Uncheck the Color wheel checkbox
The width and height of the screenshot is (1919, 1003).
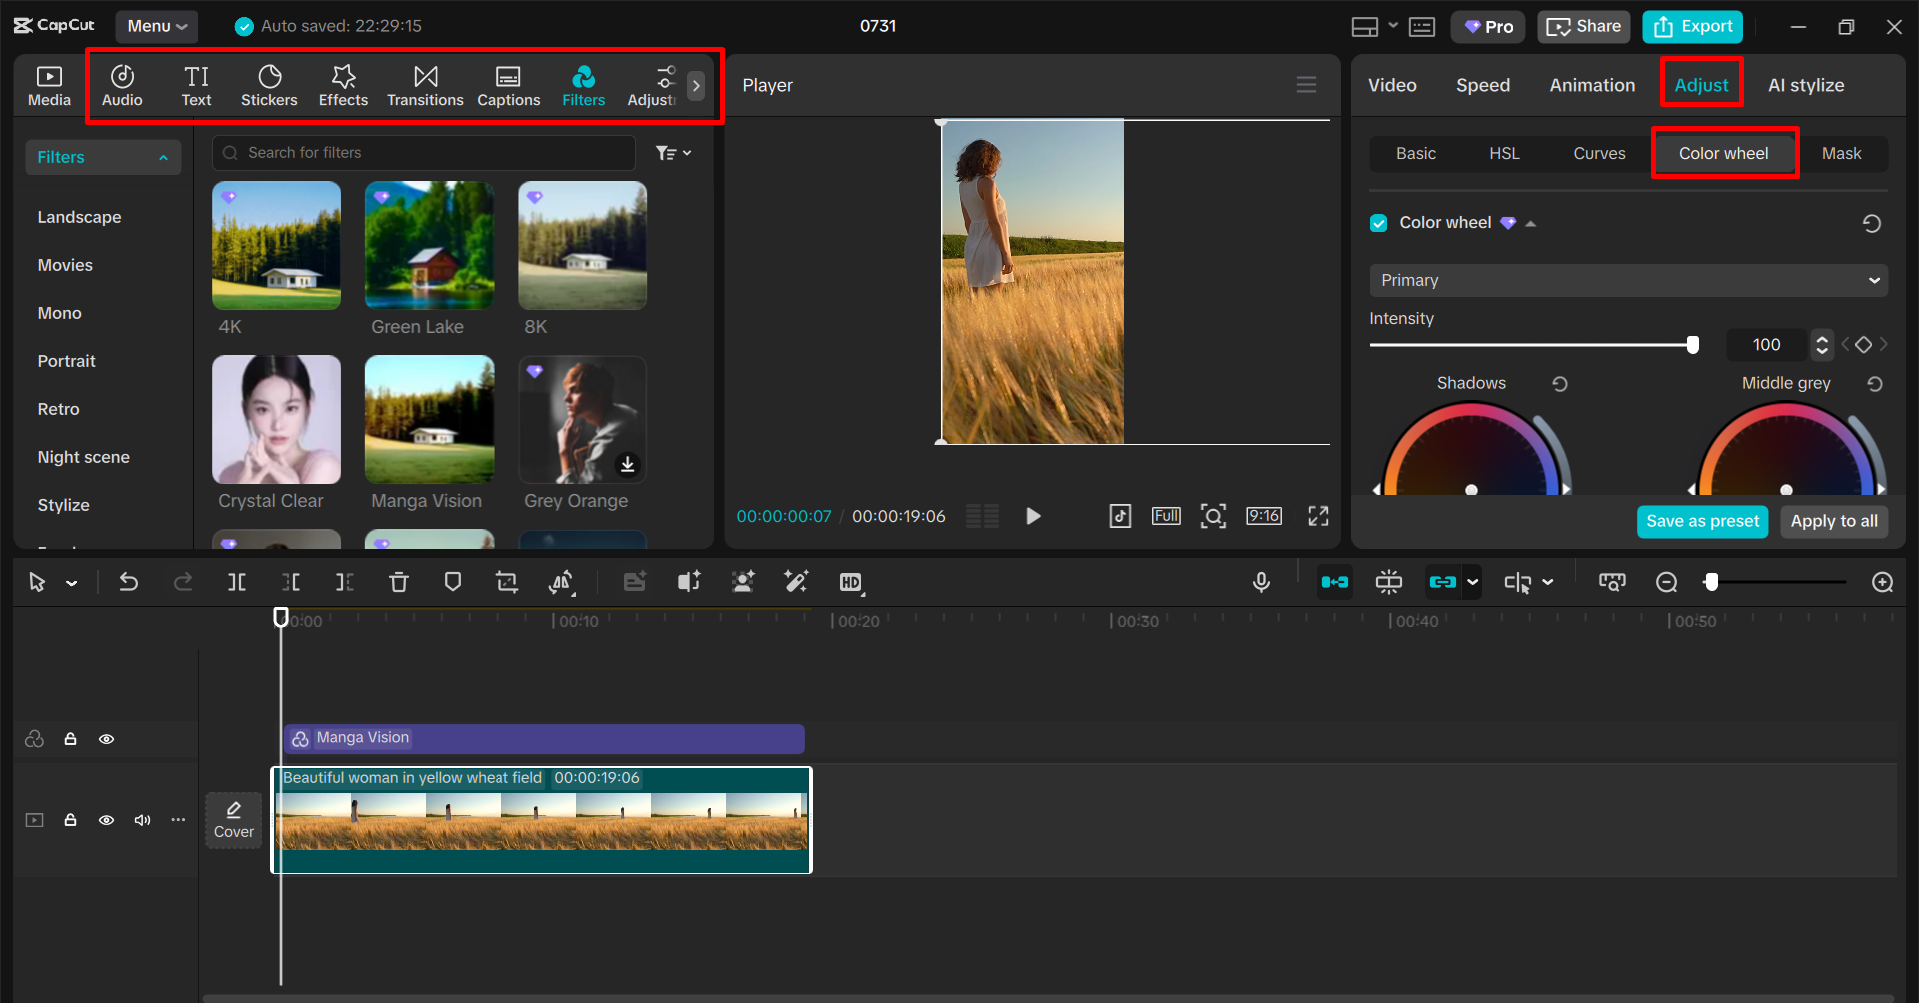1379,222
